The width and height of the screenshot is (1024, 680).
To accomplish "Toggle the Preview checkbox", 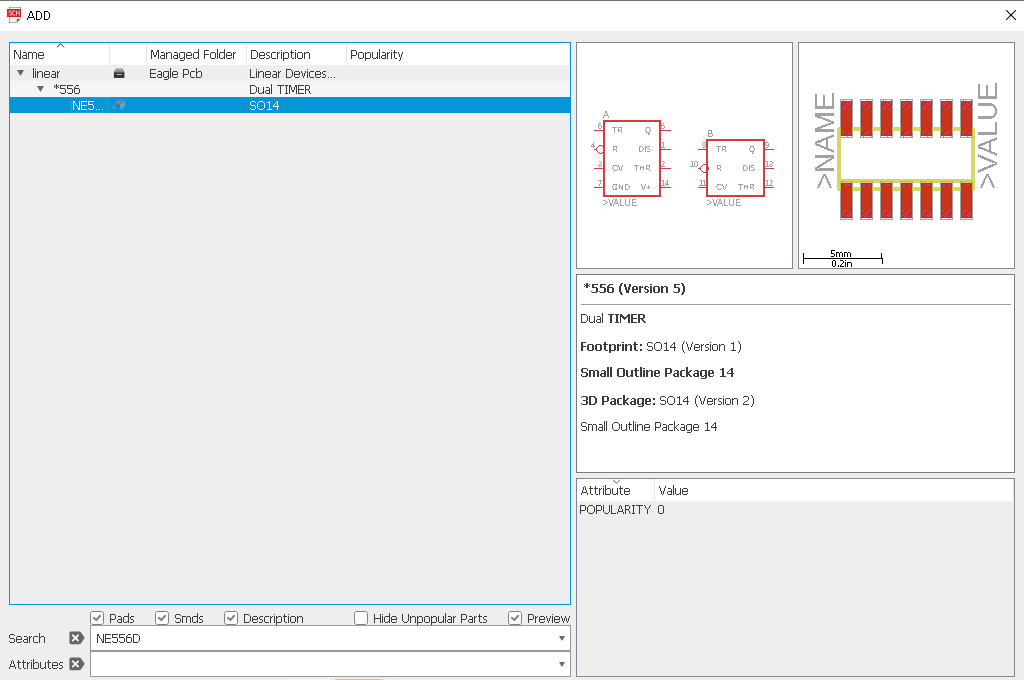I will click(515, 618).
